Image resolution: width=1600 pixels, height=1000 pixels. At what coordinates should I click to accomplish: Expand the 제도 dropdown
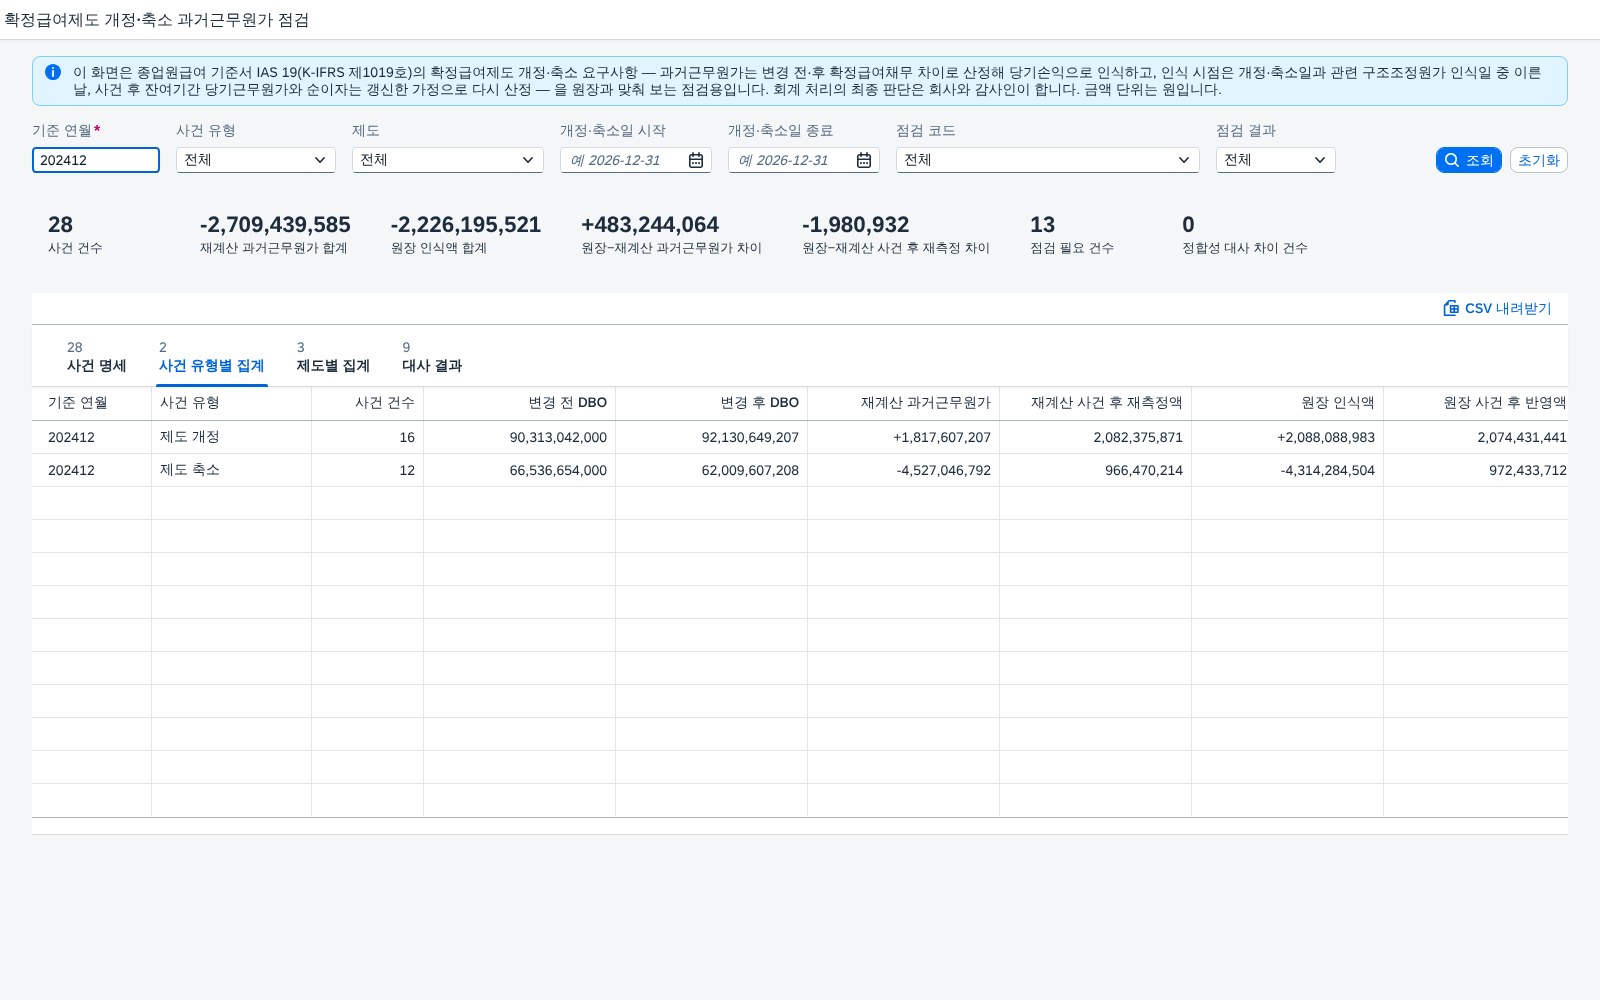point(448,160)
